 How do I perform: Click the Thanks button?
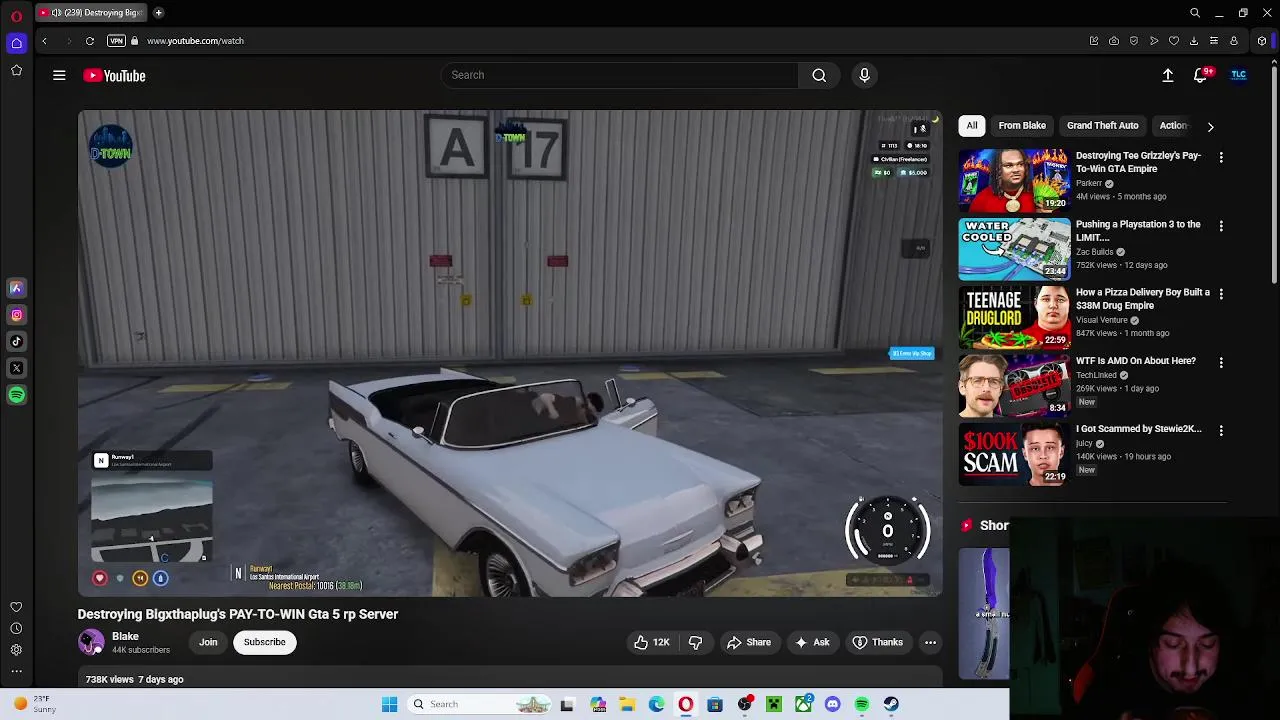pos(877,642)
